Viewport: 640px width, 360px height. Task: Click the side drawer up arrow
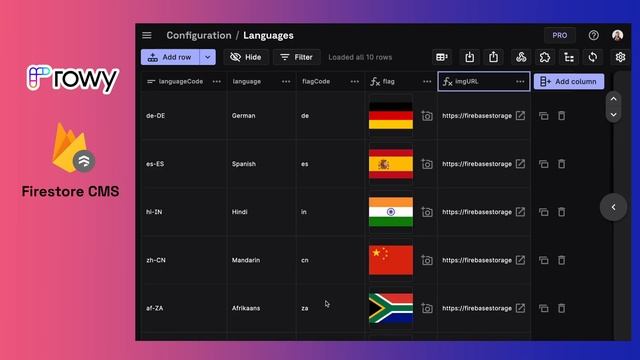click(x=613, y=99)
